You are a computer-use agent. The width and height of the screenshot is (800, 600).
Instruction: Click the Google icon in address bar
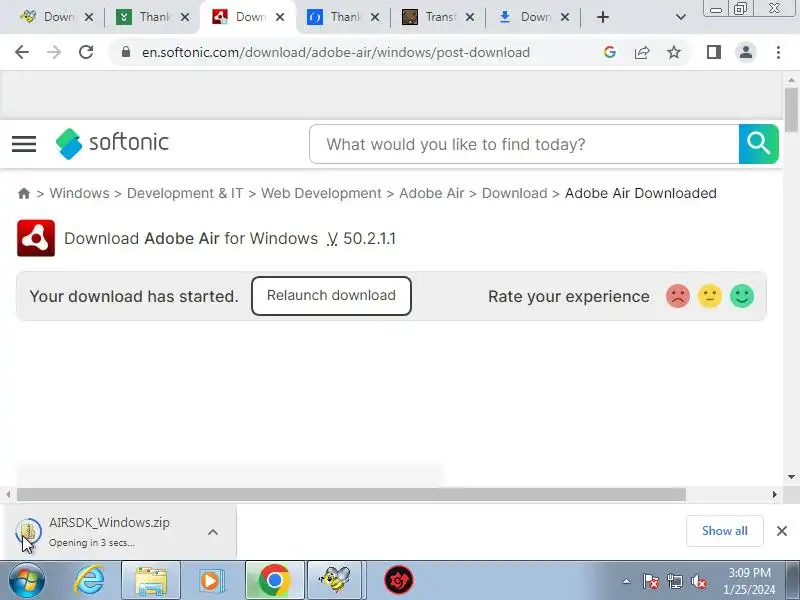tap(610, 52)
